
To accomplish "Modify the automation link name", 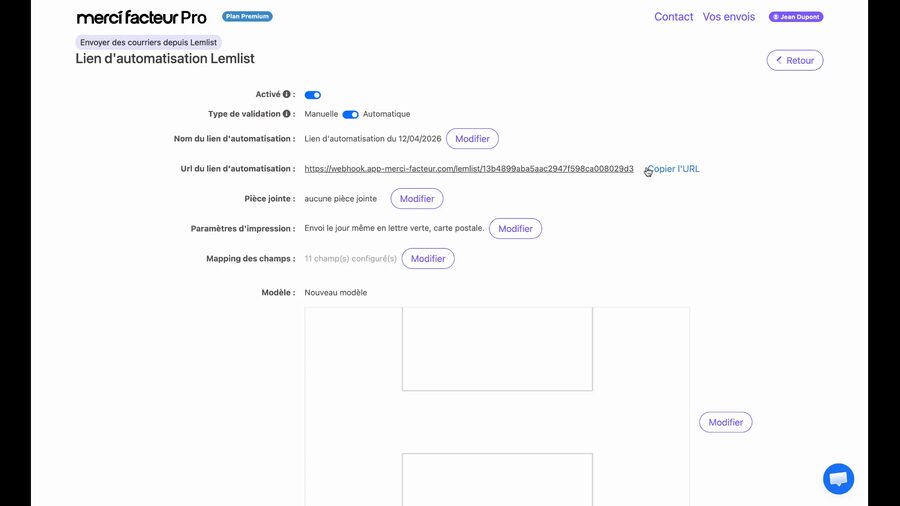I will point(472,139).
